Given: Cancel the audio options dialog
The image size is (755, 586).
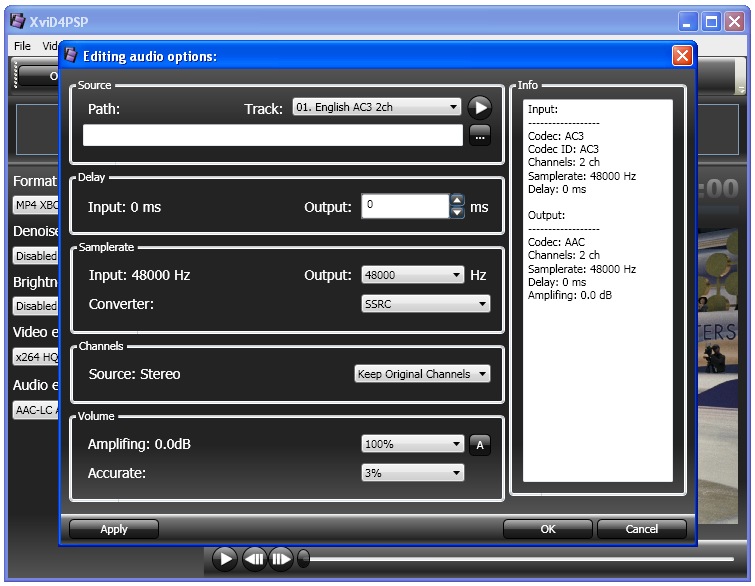Looking at the screenshot, I should 642,529.
